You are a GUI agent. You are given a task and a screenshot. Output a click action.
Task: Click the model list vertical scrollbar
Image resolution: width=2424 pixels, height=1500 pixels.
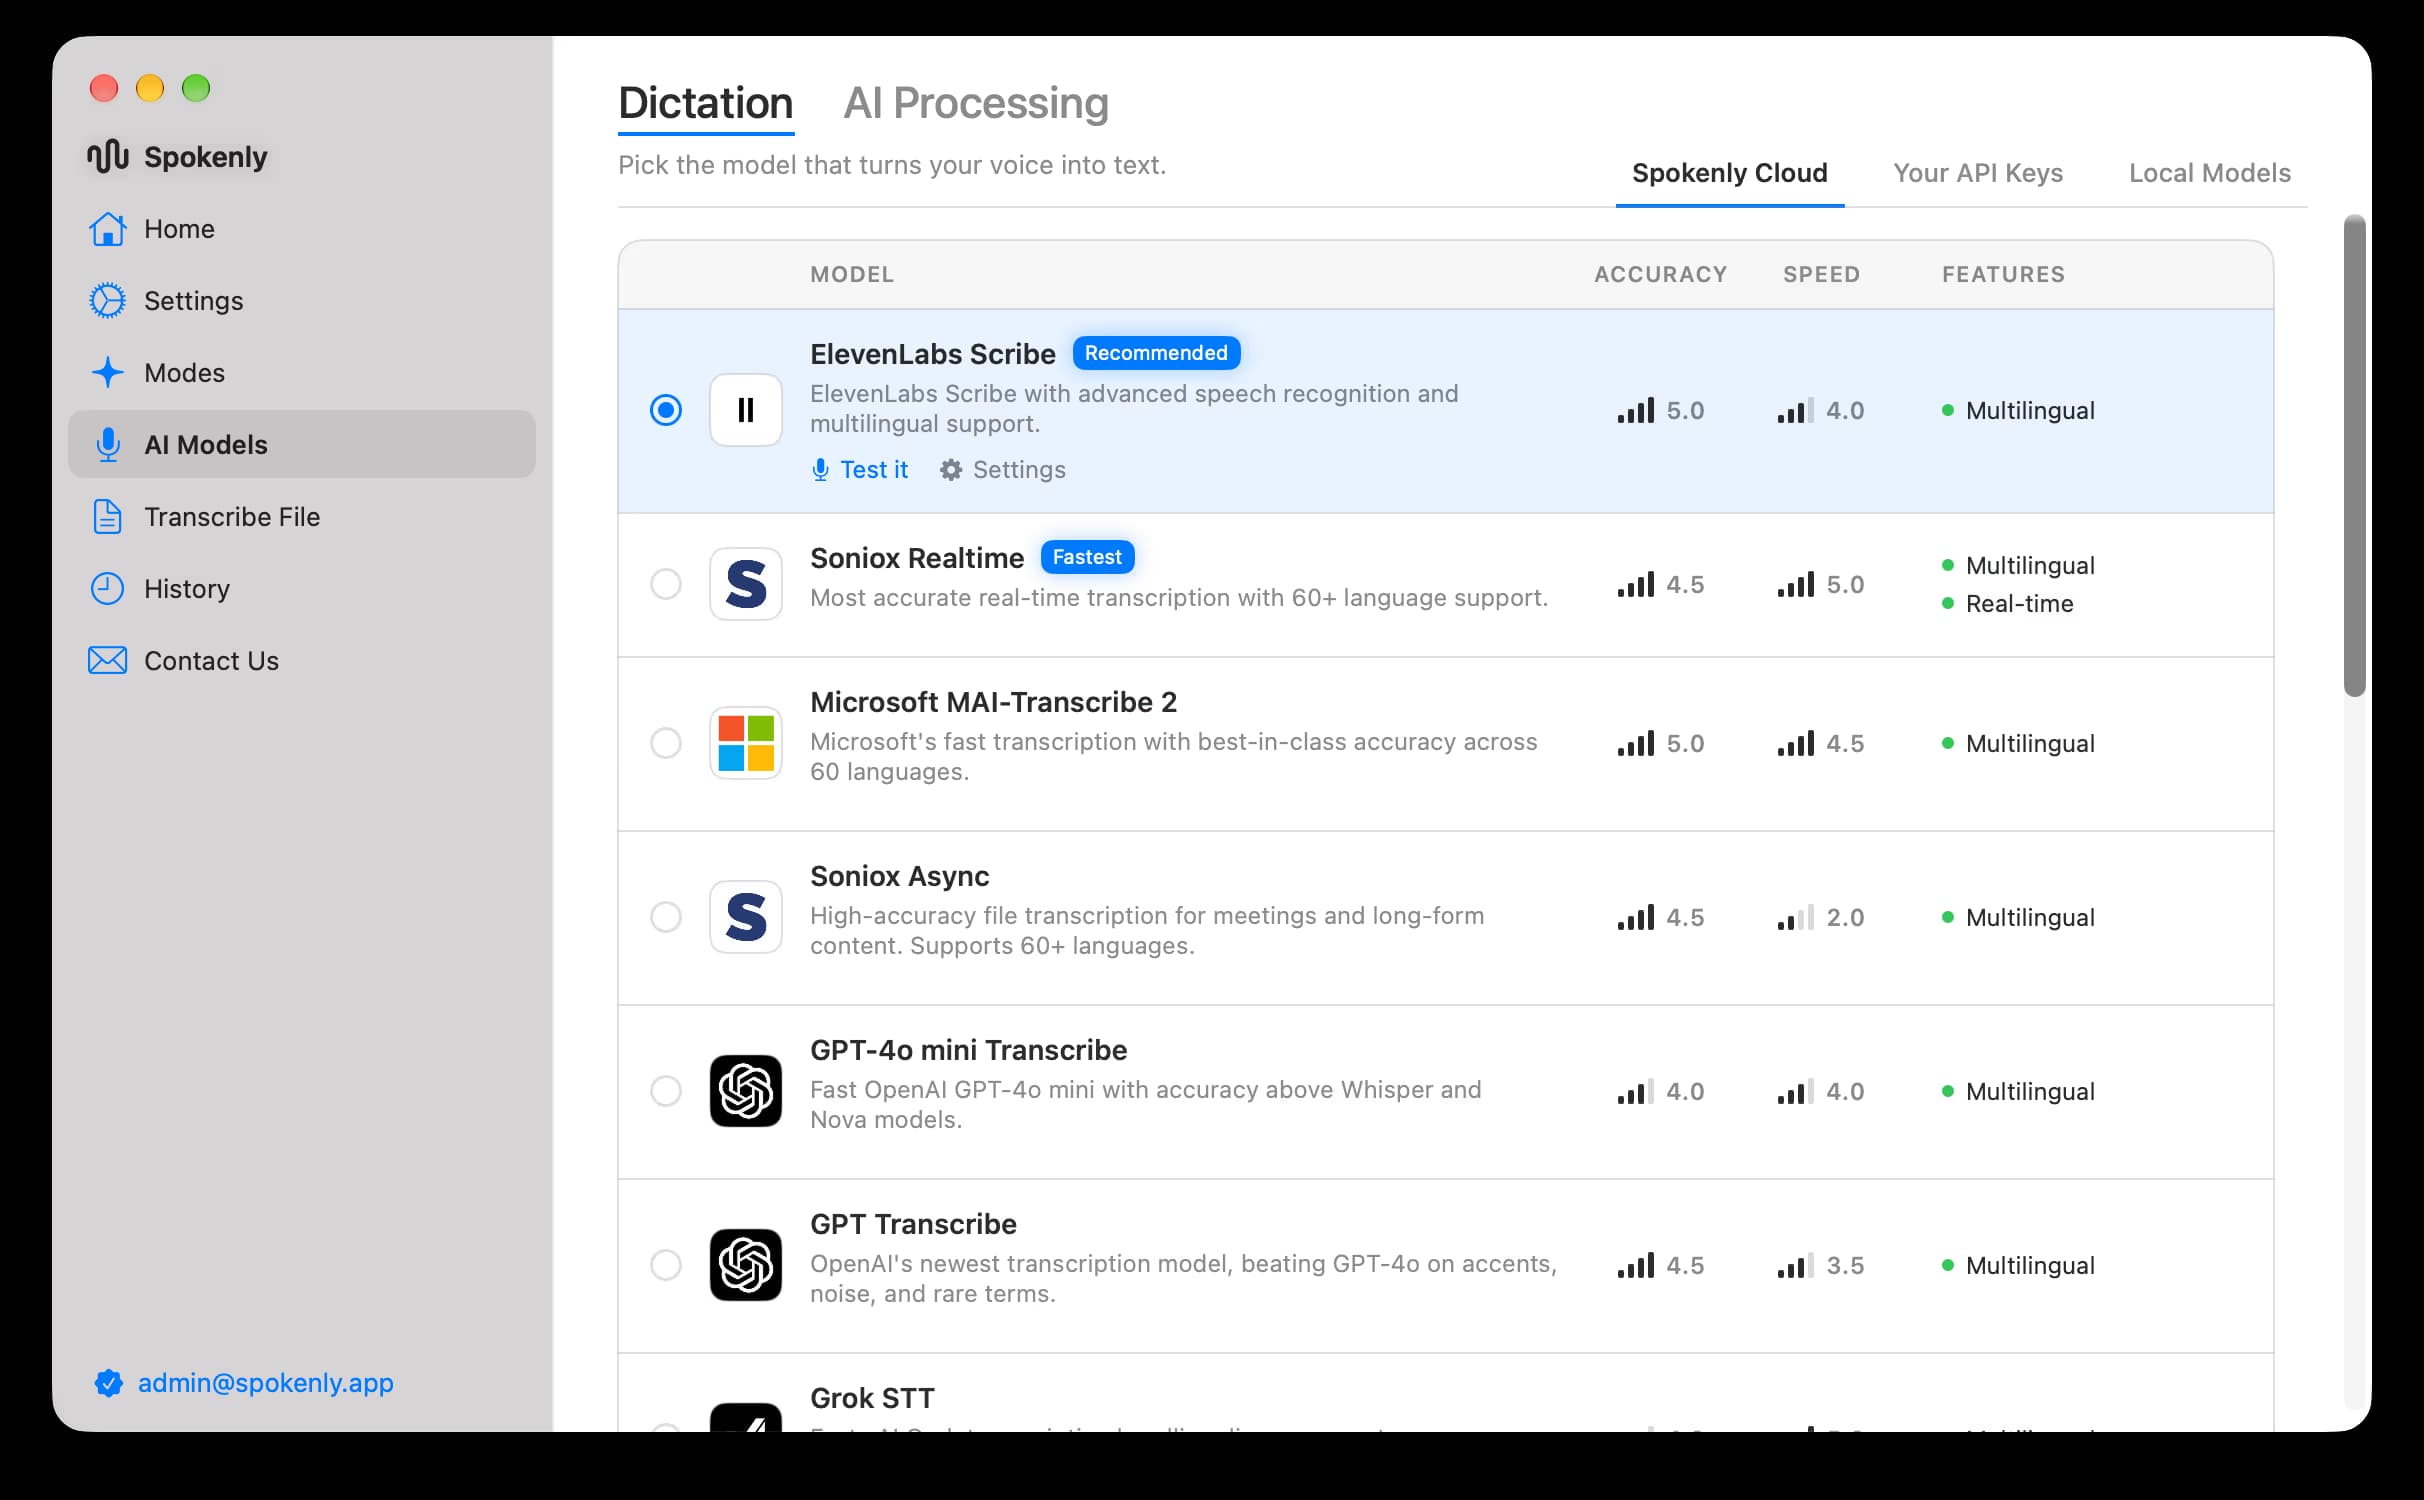click(2355, 455)
